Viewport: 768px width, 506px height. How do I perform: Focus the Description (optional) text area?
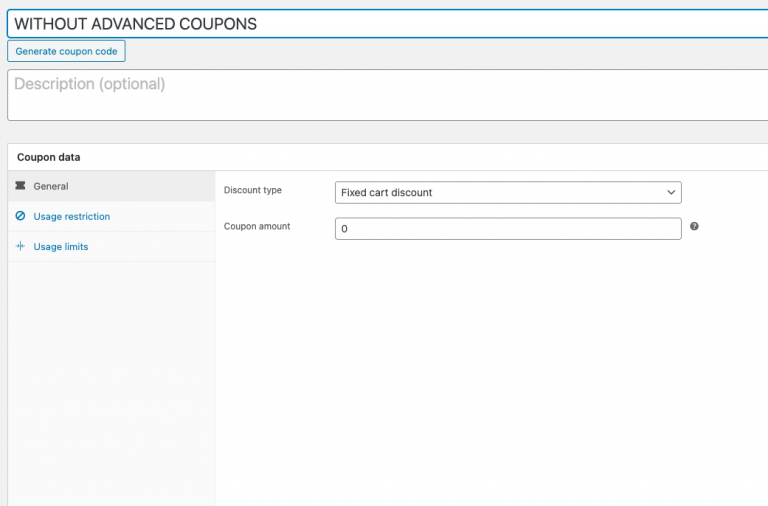(x=380, y=95)
